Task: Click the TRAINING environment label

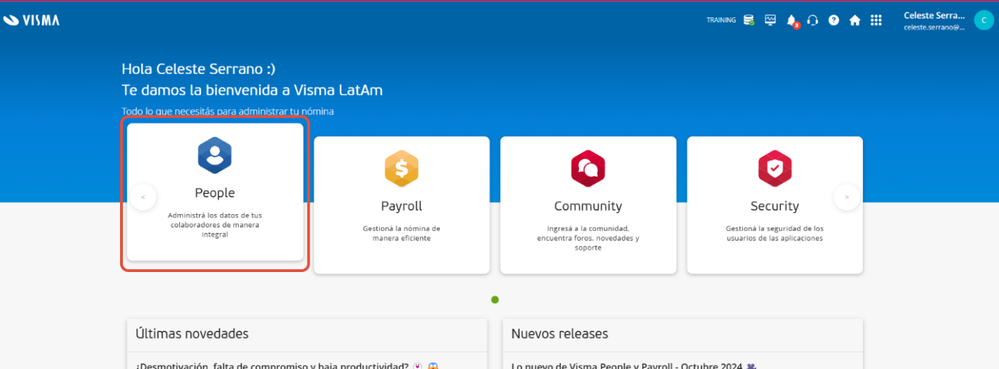Action: coord(721,20)
